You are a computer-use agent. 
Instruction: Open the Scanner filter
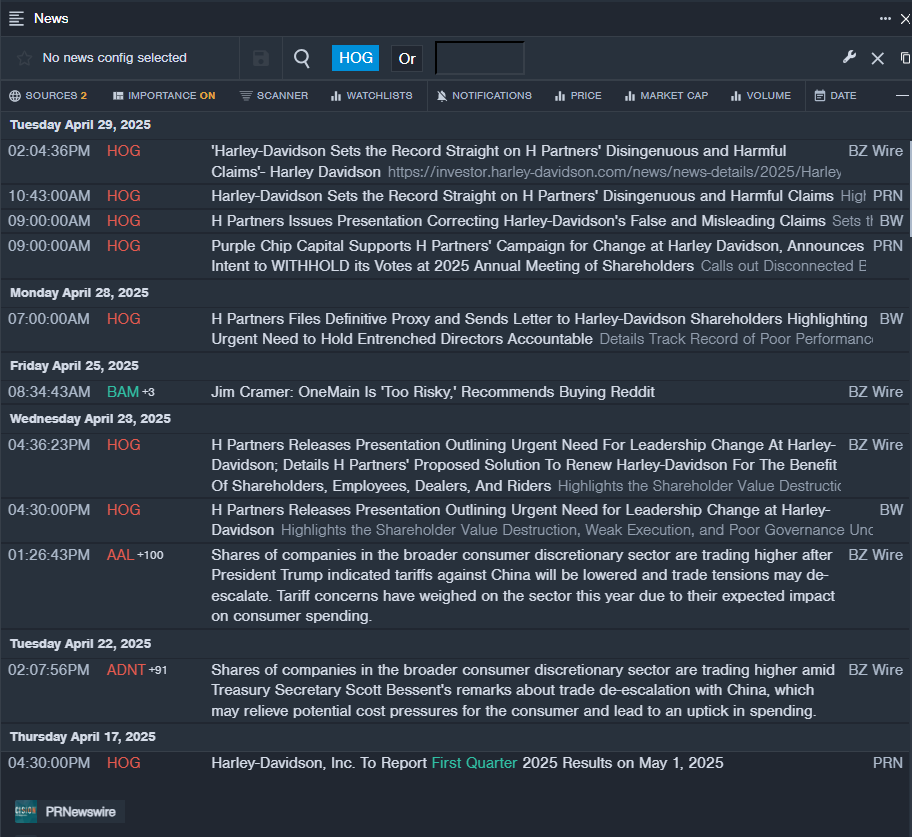coord(274,96)
